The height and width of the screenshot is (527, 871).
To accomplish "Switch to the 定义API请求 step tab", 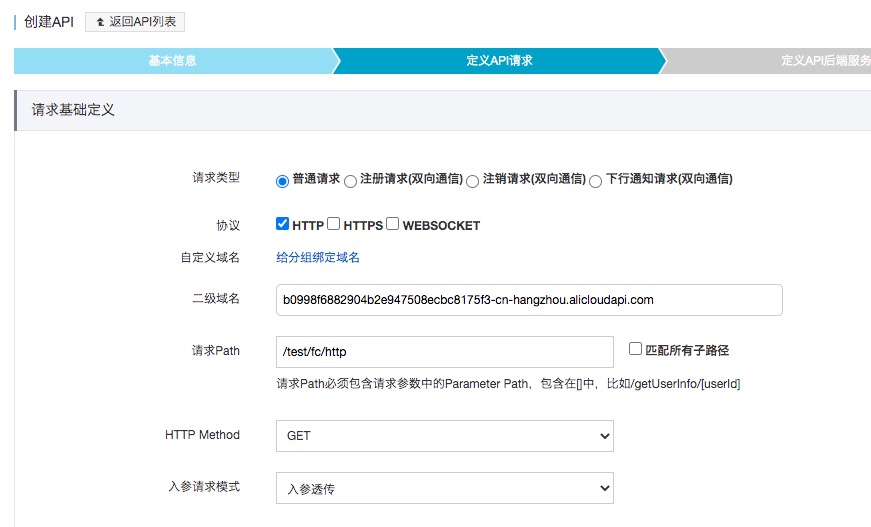I will pos(499,61).
